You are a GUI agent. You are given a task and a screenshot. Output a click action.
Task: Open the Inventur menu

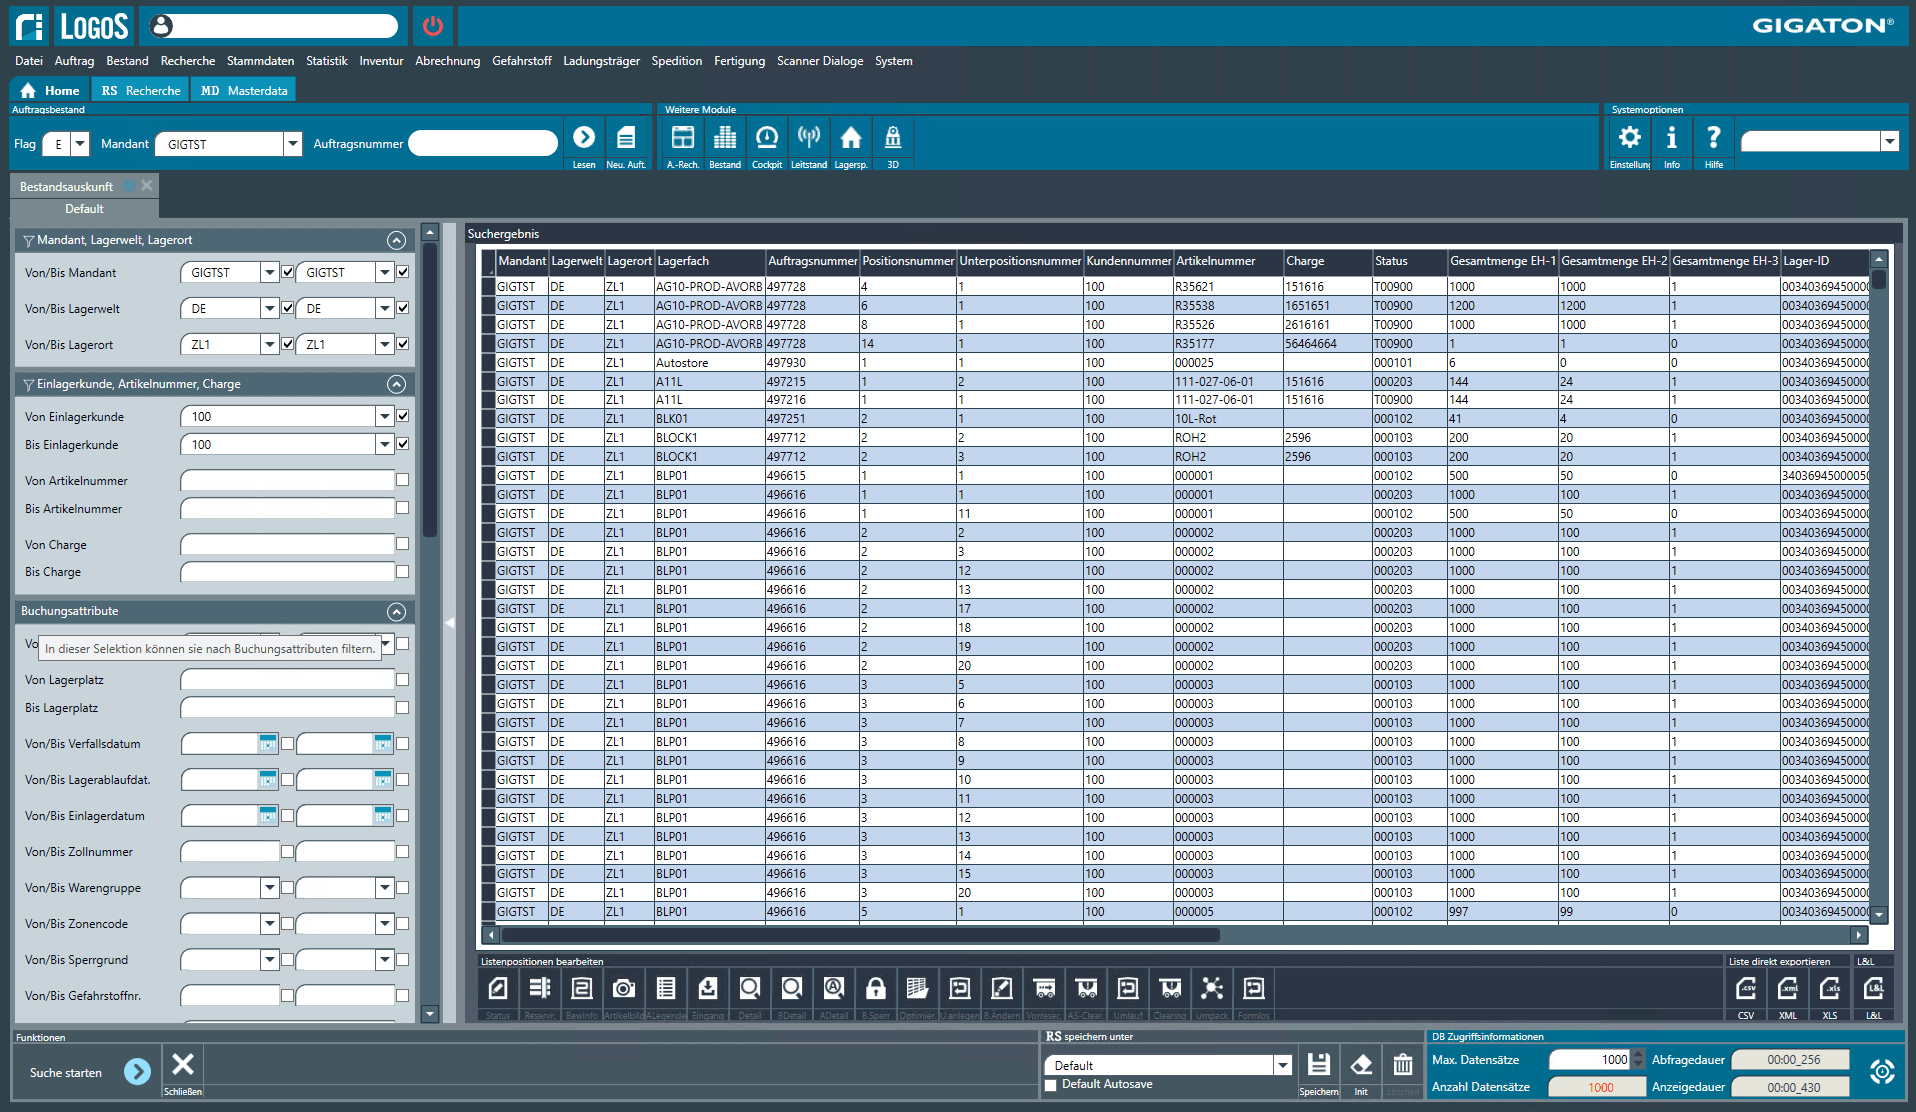(x=381, y=61)
